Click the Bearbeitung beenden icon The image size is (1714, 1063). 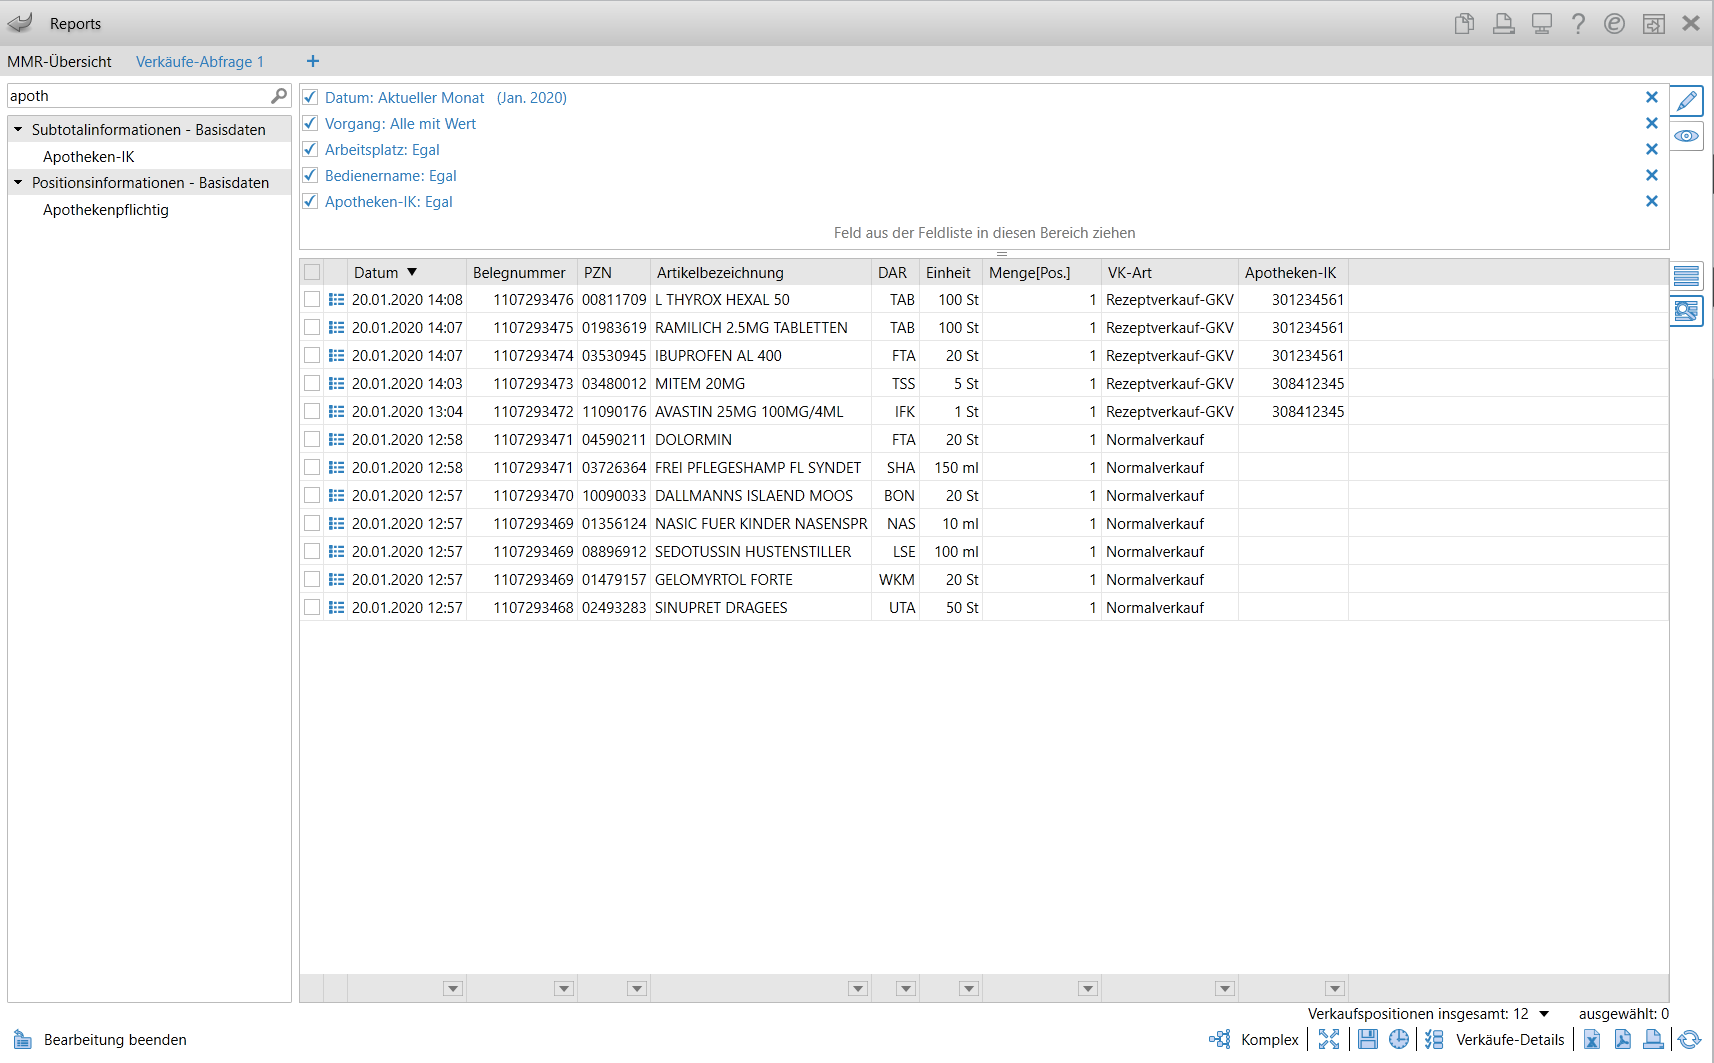(22, 1039)
